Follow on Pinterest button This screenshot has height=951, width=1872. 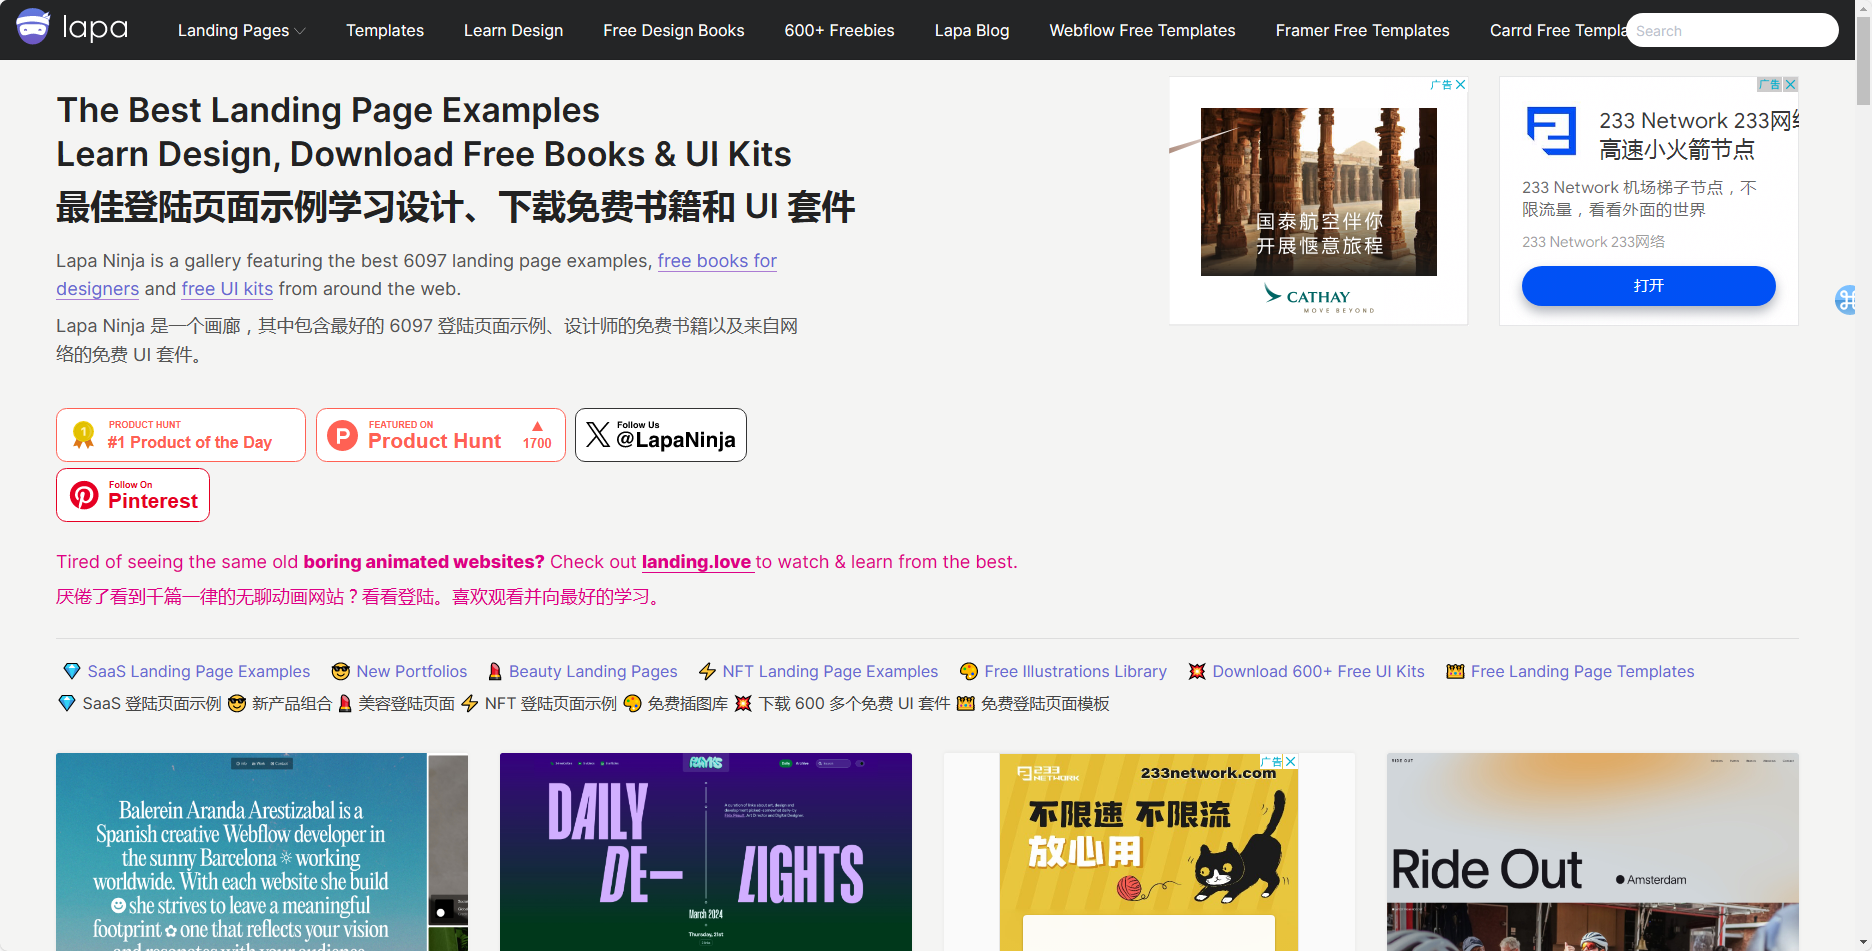(133, 495)
